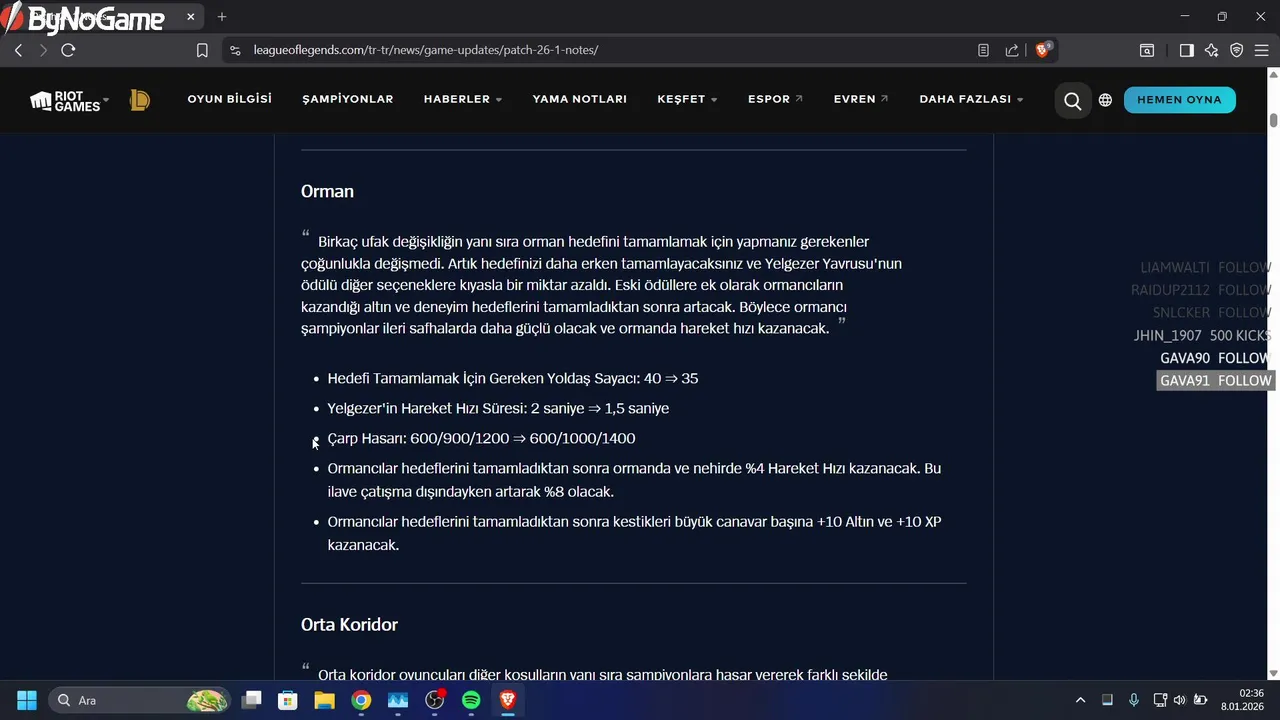Open the browser main menu

(1261, 50)
